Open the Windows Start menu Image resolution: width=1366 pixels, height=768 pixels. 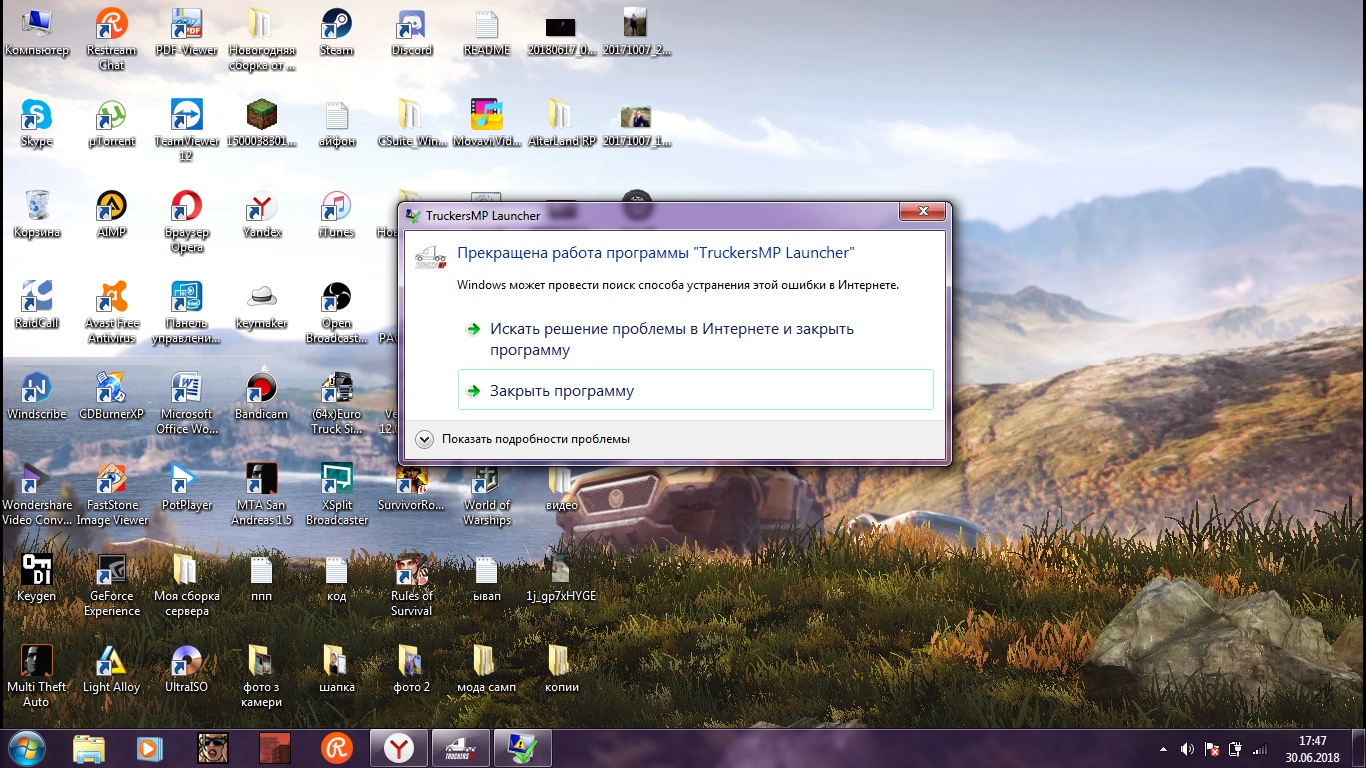tap(25, 748)
